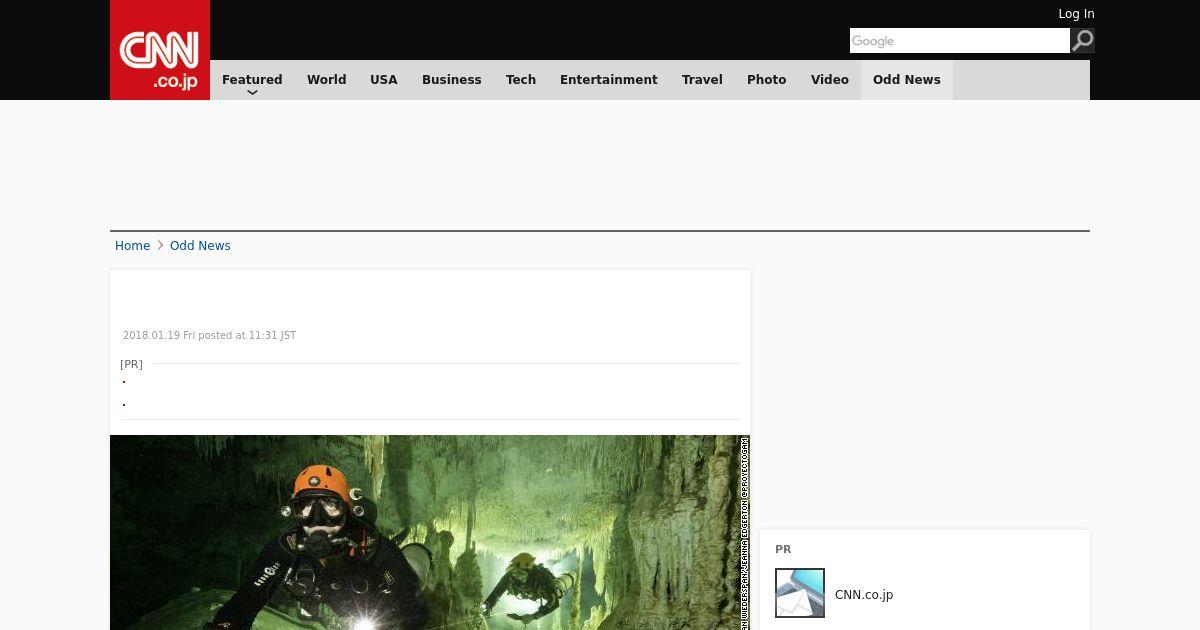This screenshot has width=1200, height=630.
Task: Go to Entertainment news
Action: click(x=609, y=80)
